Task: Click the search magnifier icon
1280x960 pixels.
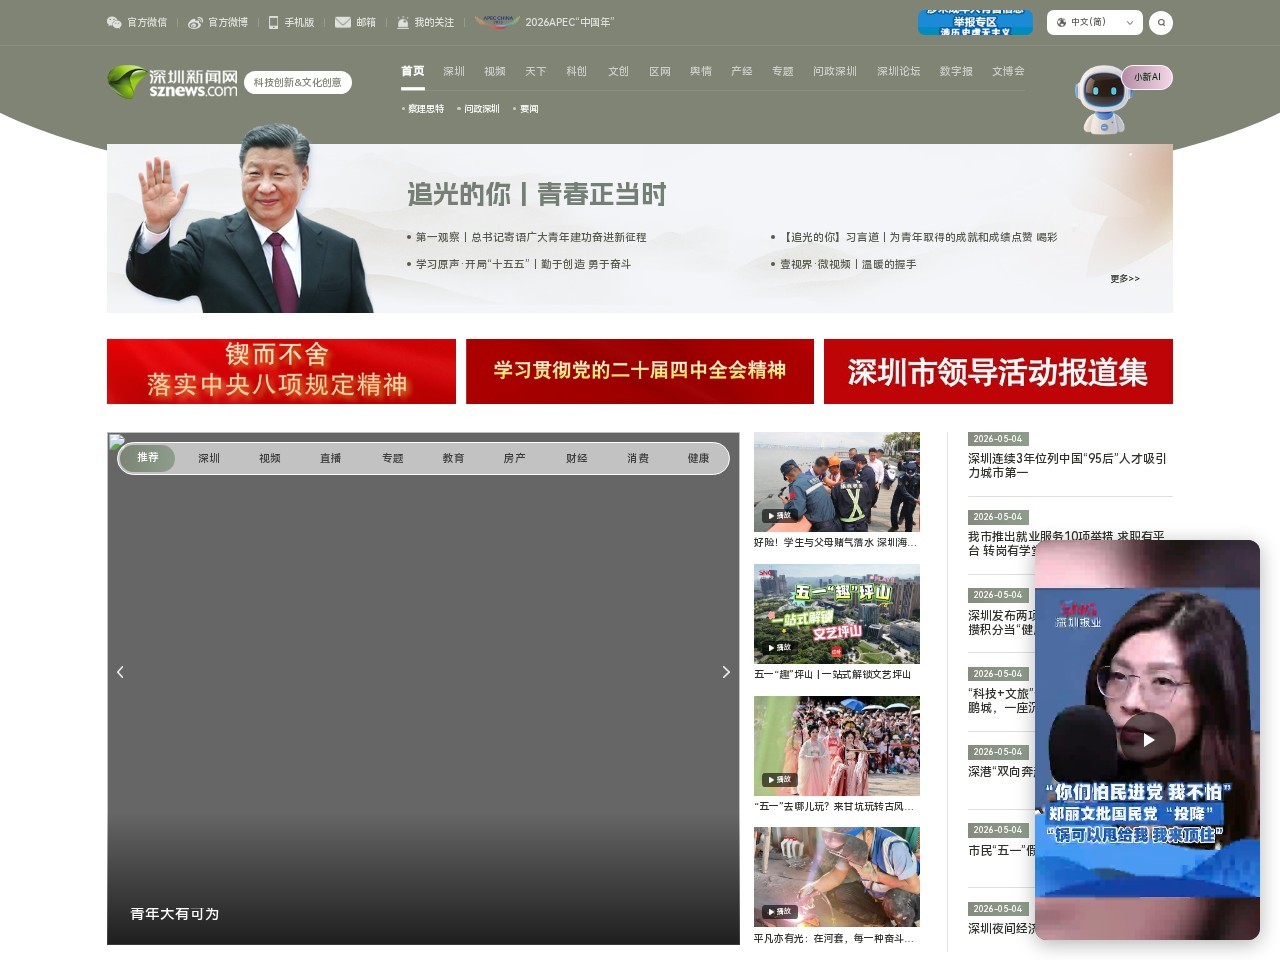Action: (x=1161, y=22)
